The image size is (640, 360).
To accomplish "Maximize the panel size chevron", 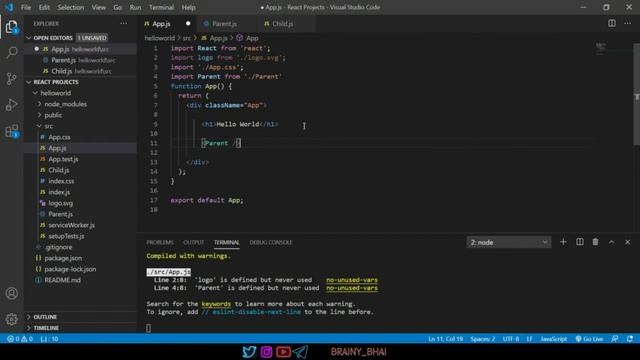I will [x=611, y=242].
